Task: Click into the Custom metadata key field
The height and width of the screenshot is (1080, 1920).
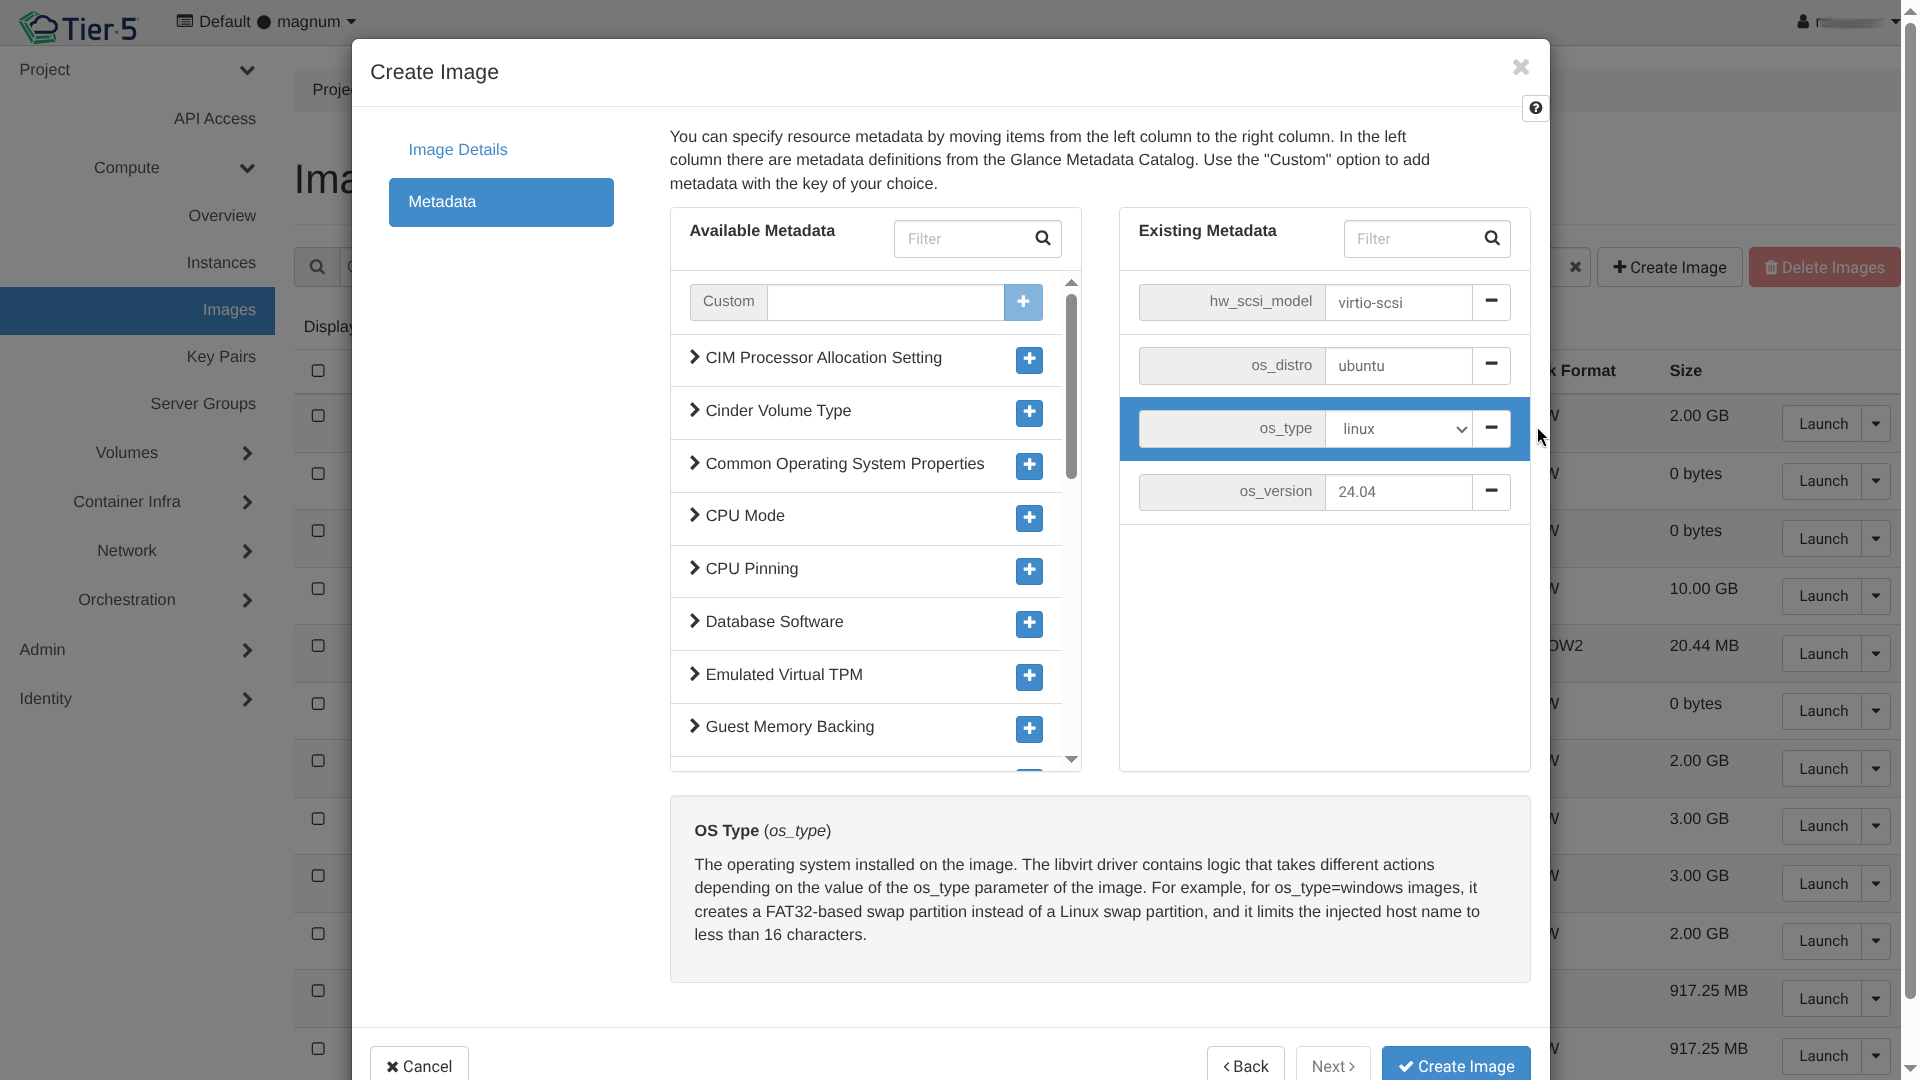Action: 885,302
